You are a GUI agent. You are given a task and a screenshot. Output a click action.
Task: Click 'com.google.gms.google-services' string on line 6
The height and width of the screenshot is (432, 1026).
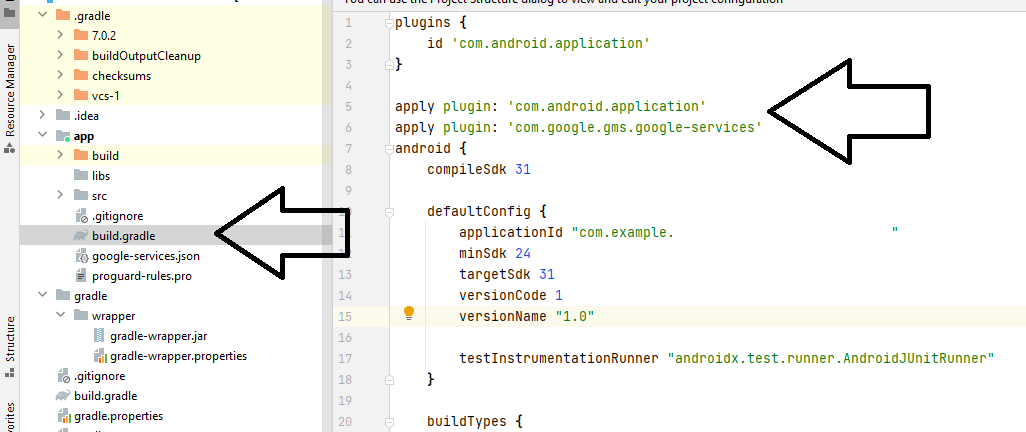click(635, 128)
